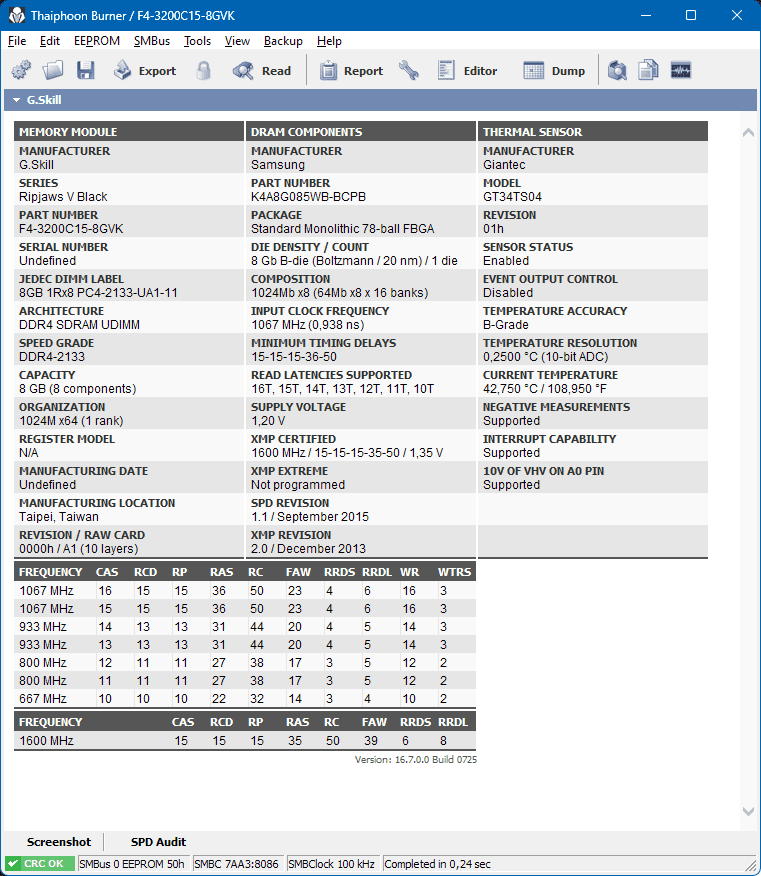Open the Editor from the toolbar
This screenshot has width=761, height=876.
(x=467, y=71)
